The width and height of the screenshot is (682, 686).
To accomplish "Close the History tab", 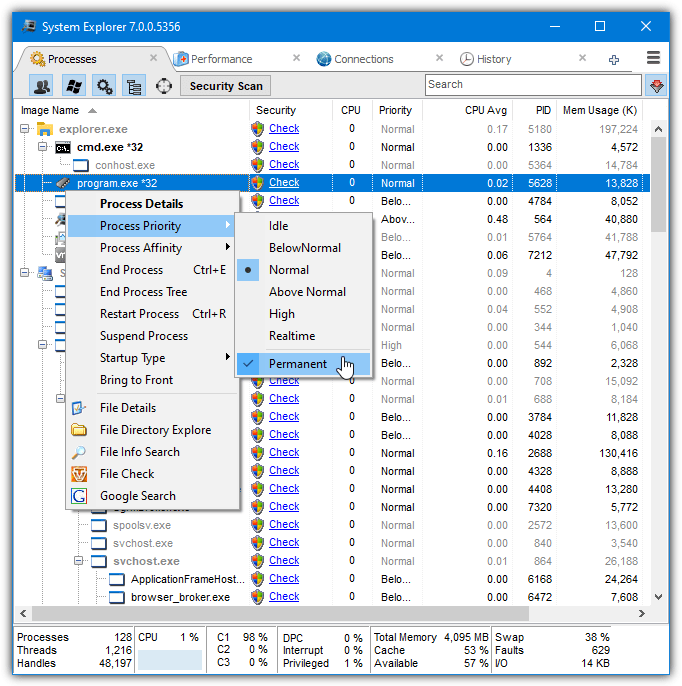I will point(582,58).
